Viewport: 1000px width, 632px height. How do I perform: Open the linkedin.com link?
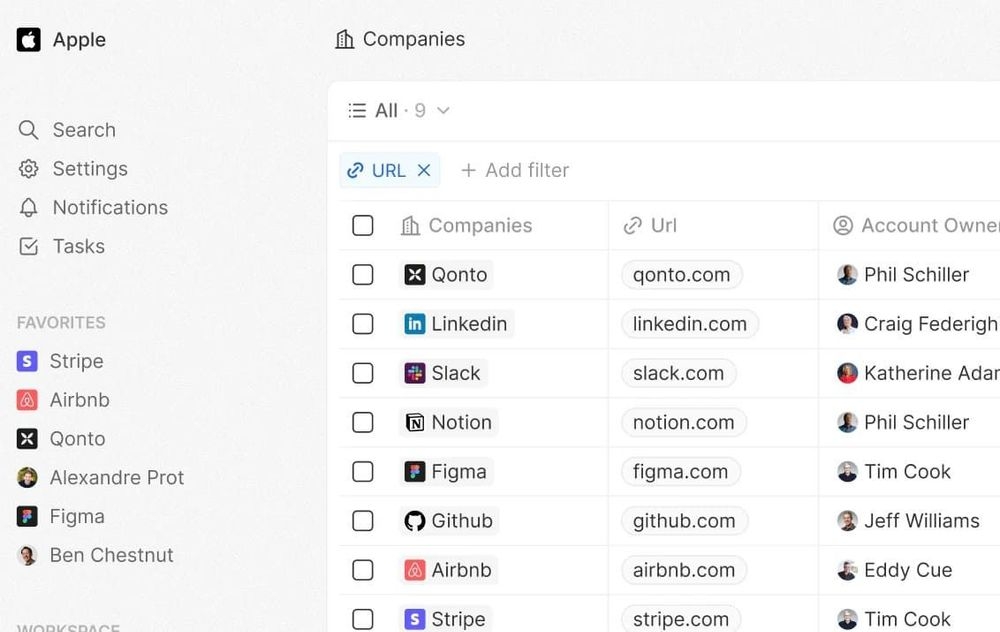[689, 325]
